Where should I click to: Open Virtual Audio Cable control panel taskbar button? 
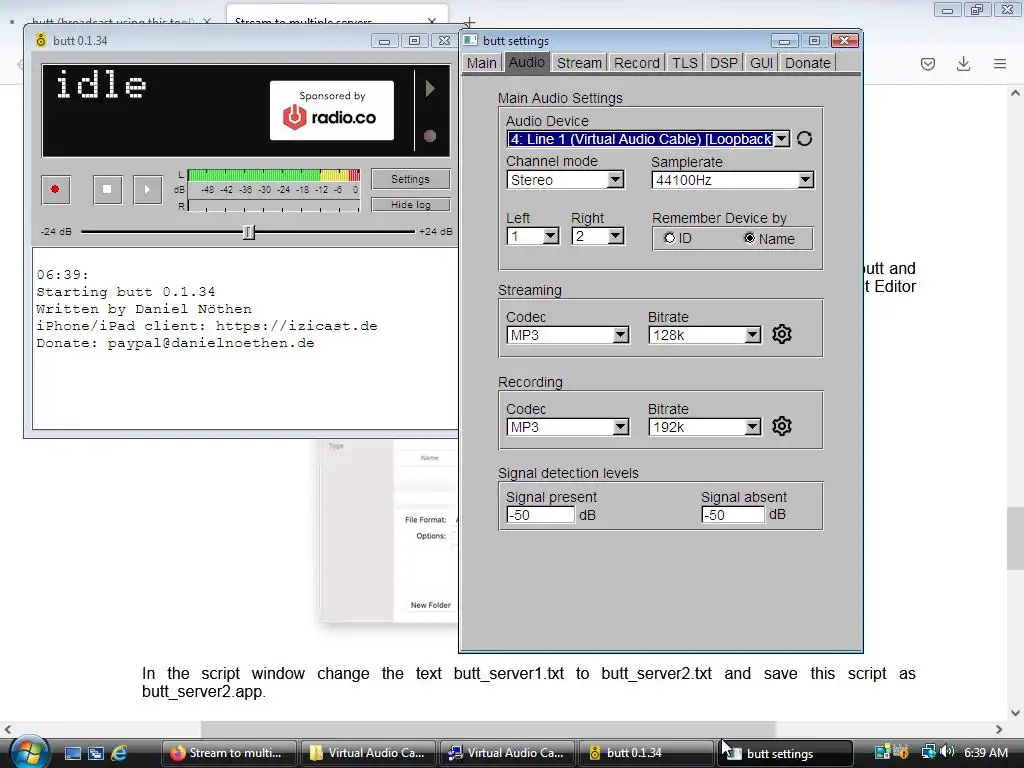(507, 753)
